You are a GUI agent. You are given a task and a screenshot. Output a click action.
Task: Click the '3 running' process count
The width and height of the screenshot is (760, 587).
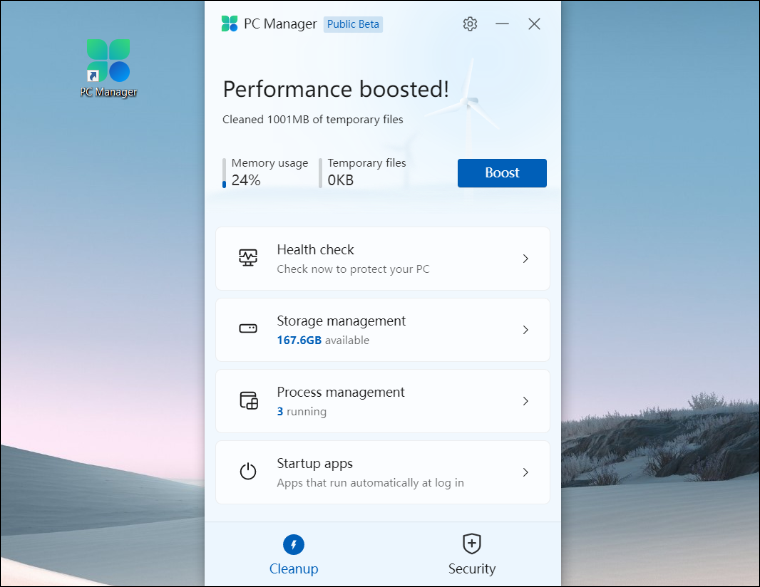click(301, 412)
